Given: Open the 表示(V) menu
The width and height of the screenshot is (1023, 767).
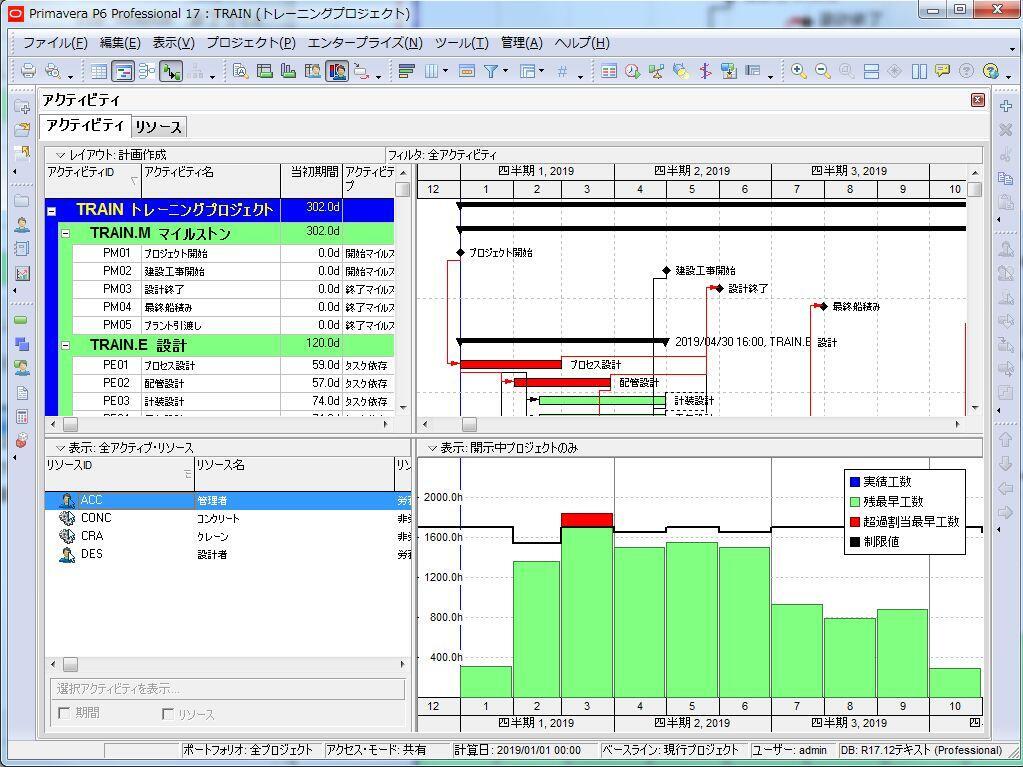Looking at the screenshot, I should [x=174, y=43].
